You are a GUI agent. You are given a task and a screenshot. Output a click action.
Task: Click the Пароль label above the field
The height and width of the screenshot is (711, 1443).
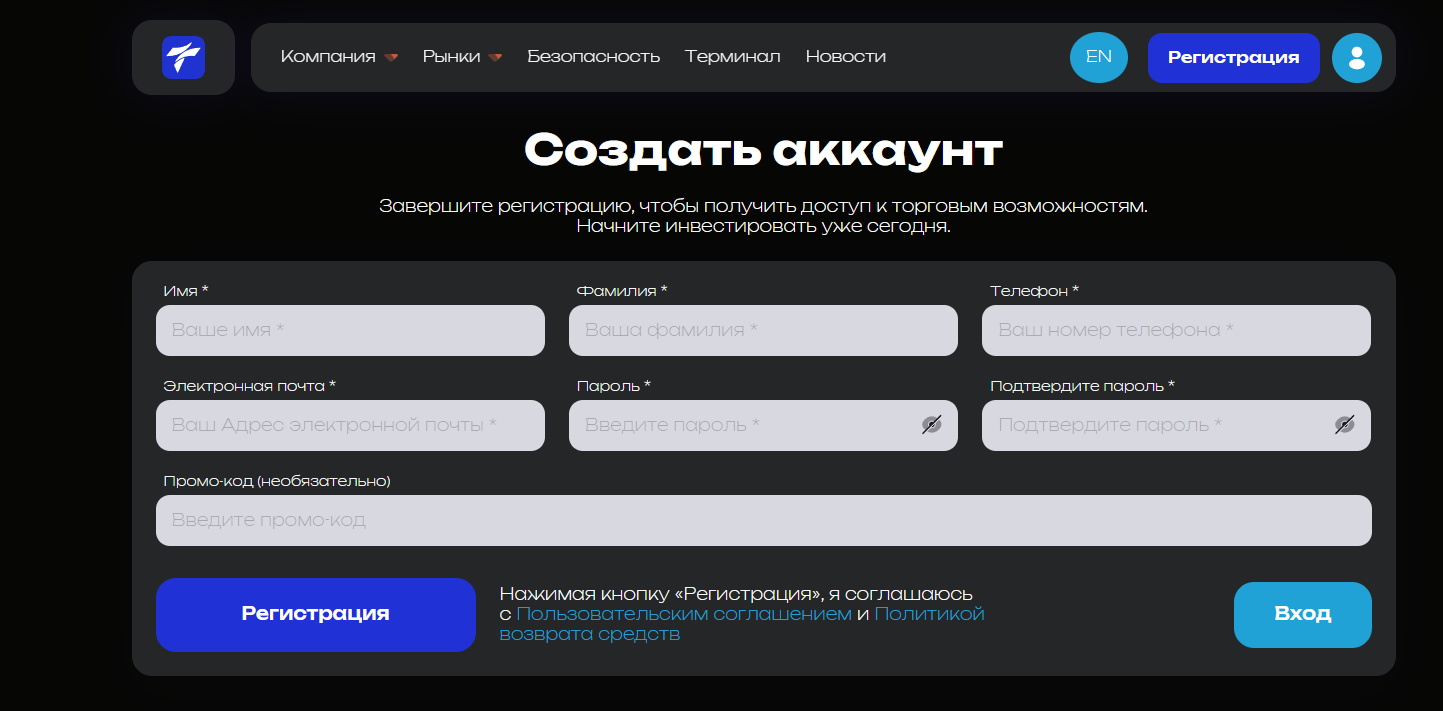[614, 386]
